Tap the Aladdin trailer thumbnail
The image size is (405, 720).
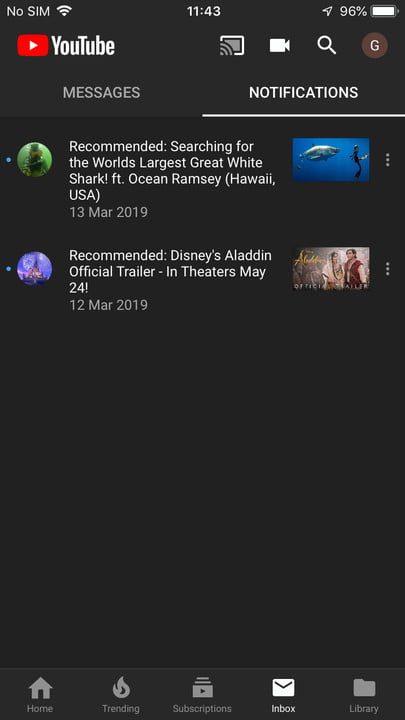pos(331,269)
